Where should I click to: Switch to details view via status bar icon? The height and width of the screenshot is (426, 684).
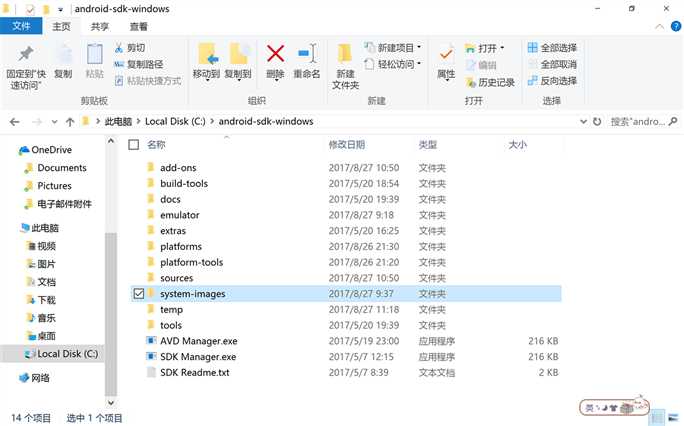(x=657, y=418)
